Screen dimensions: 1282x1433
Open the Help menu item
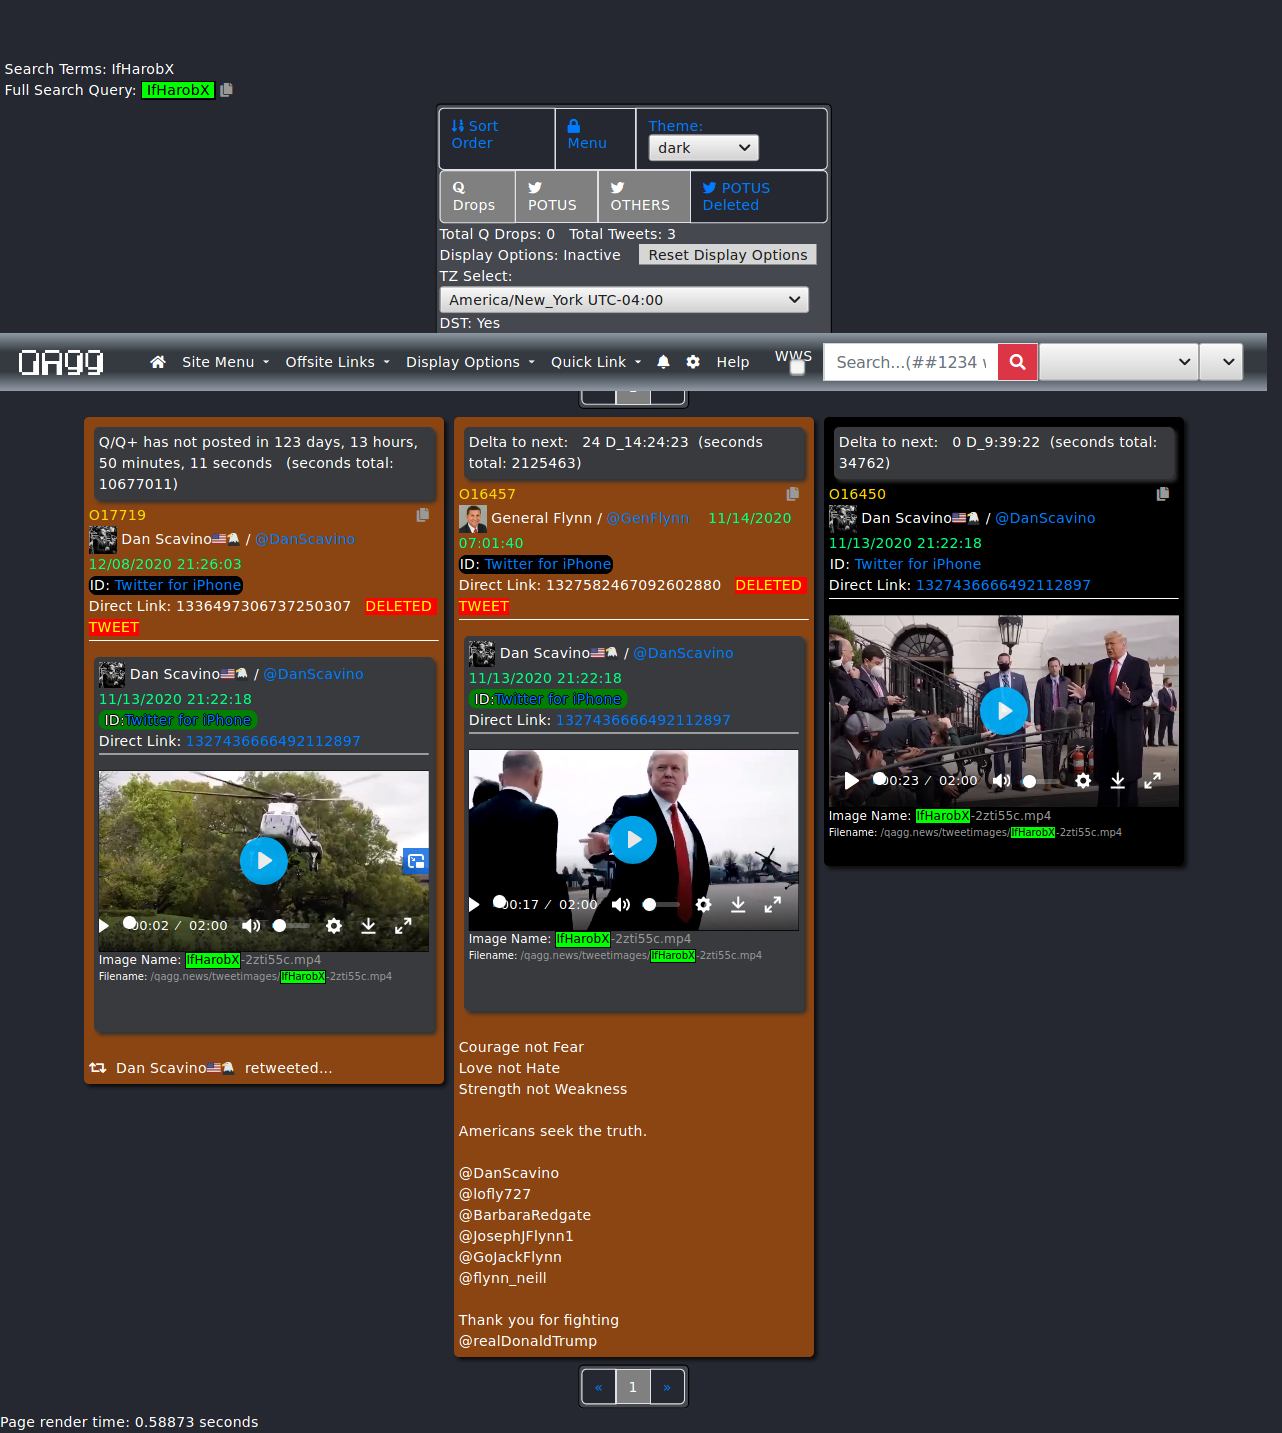(x=732, y=362)
